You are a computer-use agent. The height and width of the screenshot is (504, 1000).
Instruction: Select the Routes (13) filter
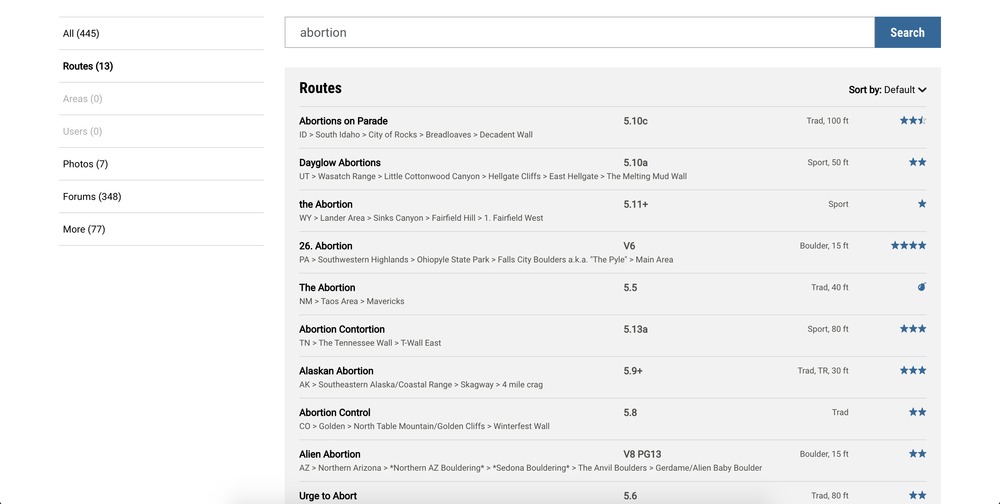pyautogui.click(x=161, y=66)
